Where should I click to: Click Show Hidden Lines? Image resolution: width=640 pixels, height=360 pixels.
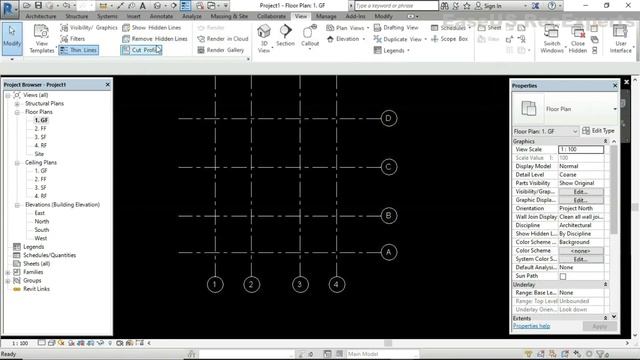[x=152, y=27]
